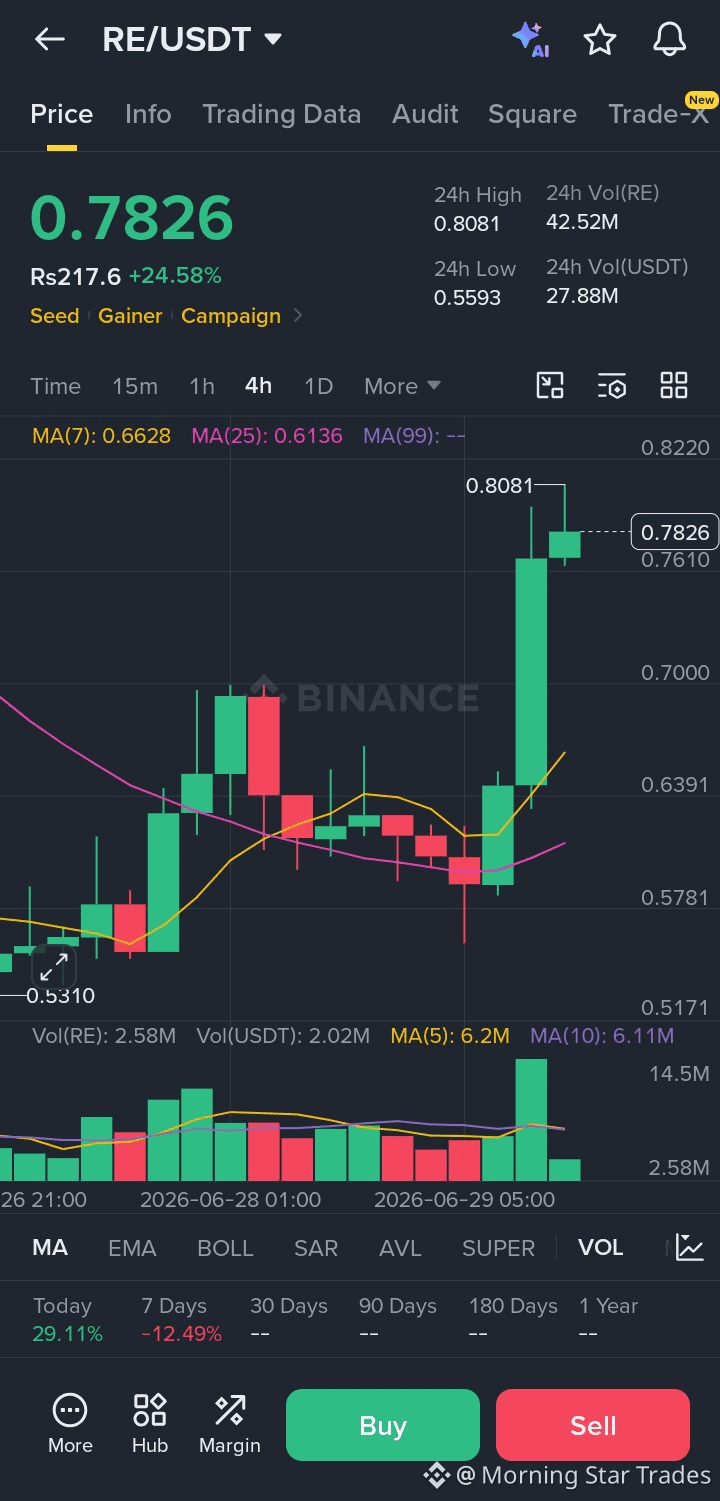This screenshot has height=1501, width=720.
Task: Toggle the BOLL indicator
Action: pos(225,1247)
